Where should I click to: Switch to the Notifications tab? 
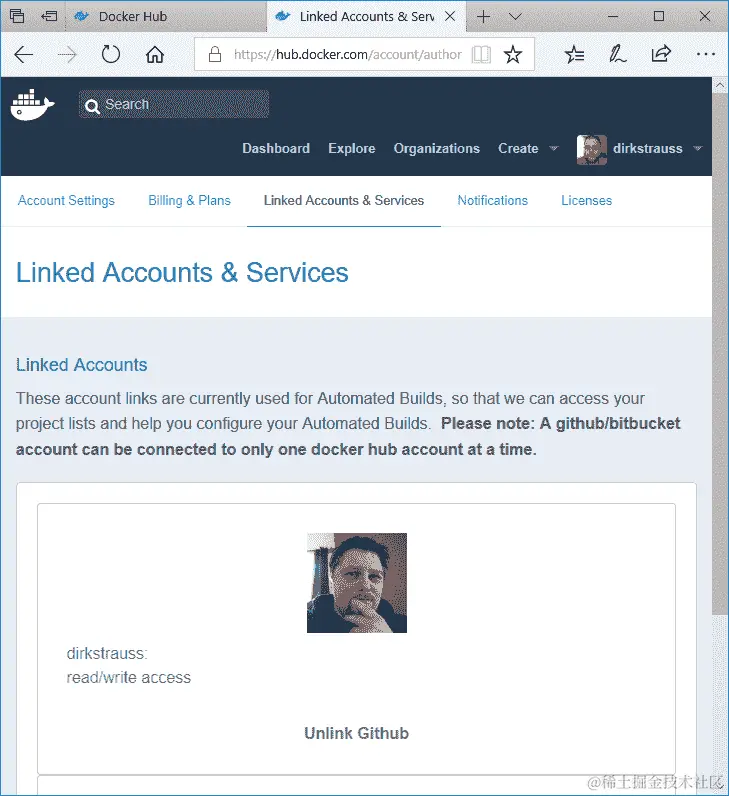(x=492, y=201)
